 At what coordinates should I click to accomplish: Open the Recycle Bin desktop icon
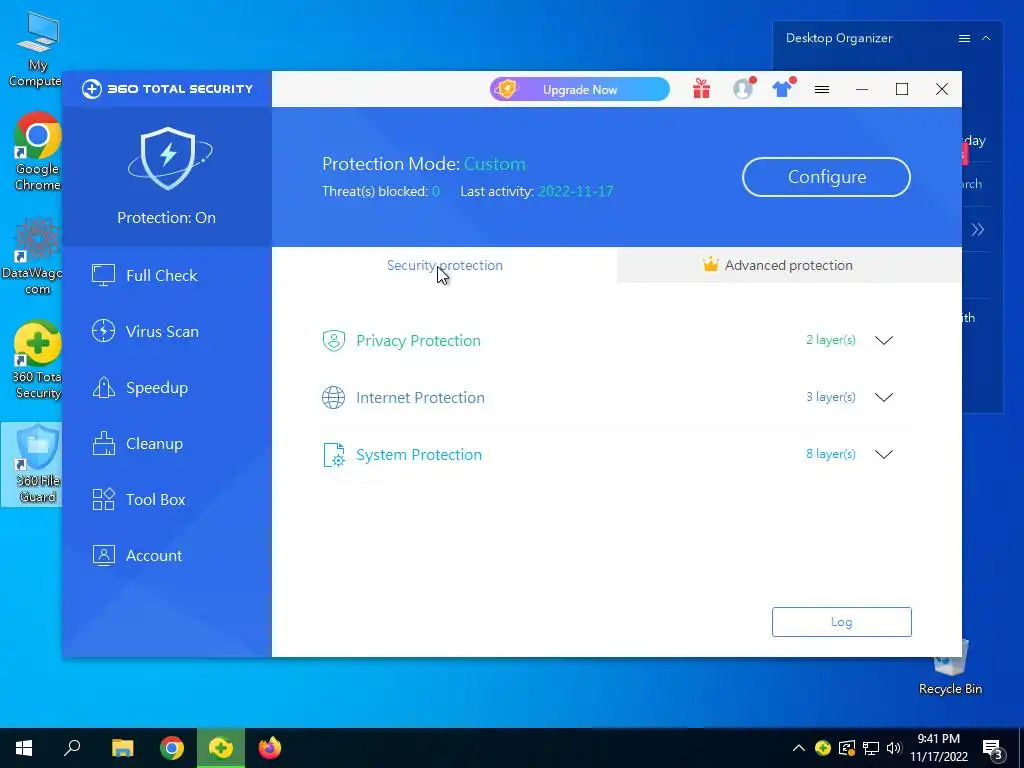pyautogui.click(x=950, y=666)
